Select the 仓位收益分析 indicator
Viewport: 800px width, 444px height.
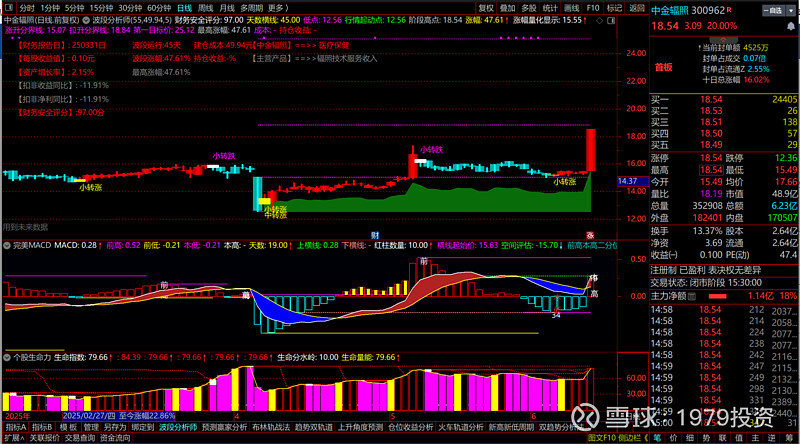coord(410,428)
